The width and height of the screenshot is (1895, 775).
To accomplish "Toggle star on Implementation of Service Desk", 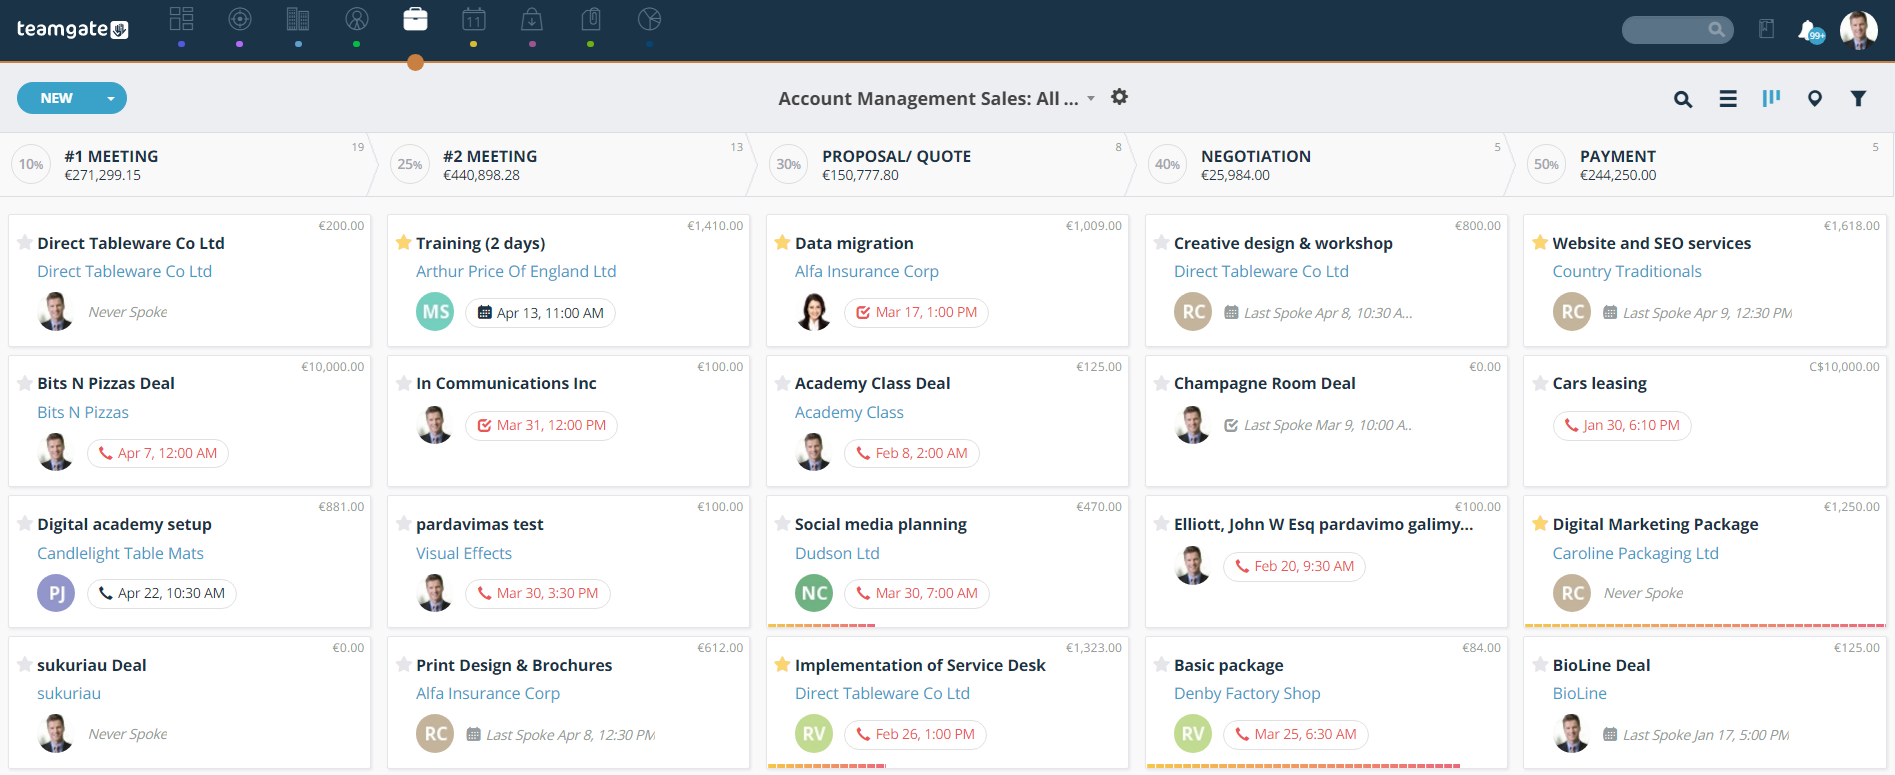I will point(782,664).
